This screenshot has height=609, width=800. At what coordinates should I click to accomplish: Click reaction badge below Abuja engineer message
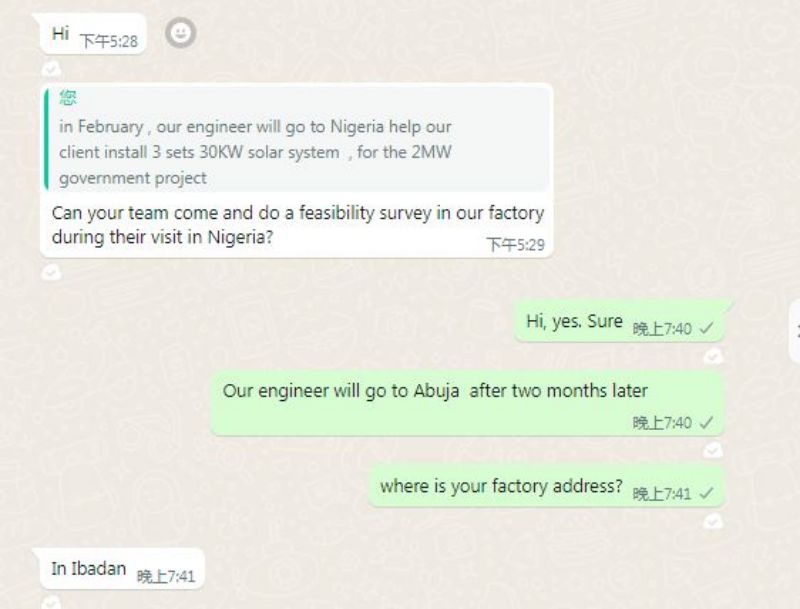tap(713, 450)
